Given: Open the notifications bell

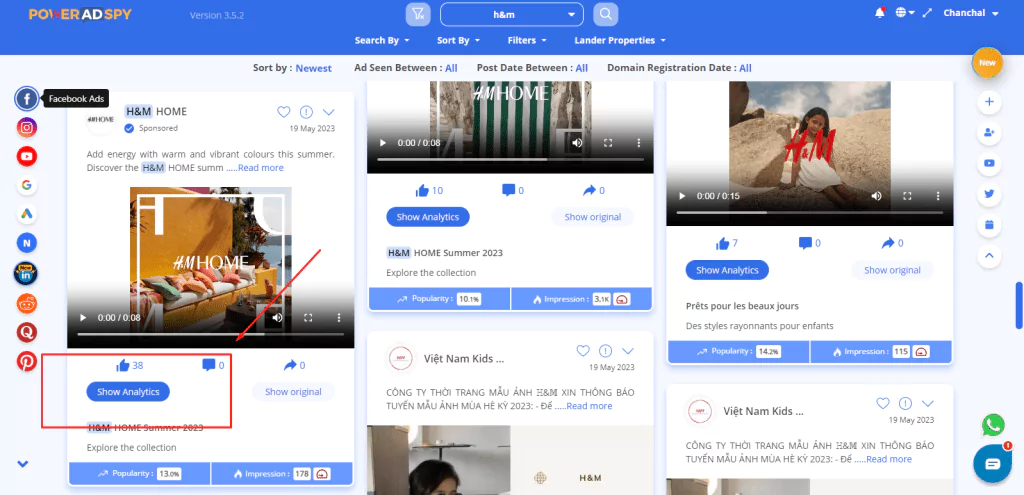Looking at the screenshot, I should pos(880,12).
